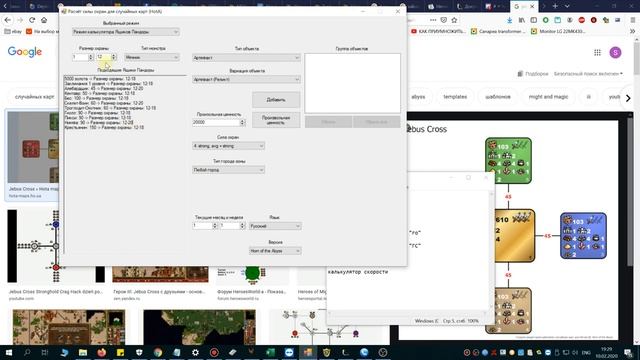Image resolution: width=640 pixels, height=360 pixels.
Task: Select the 'templates' search suggestion chip
Action: 455,97
